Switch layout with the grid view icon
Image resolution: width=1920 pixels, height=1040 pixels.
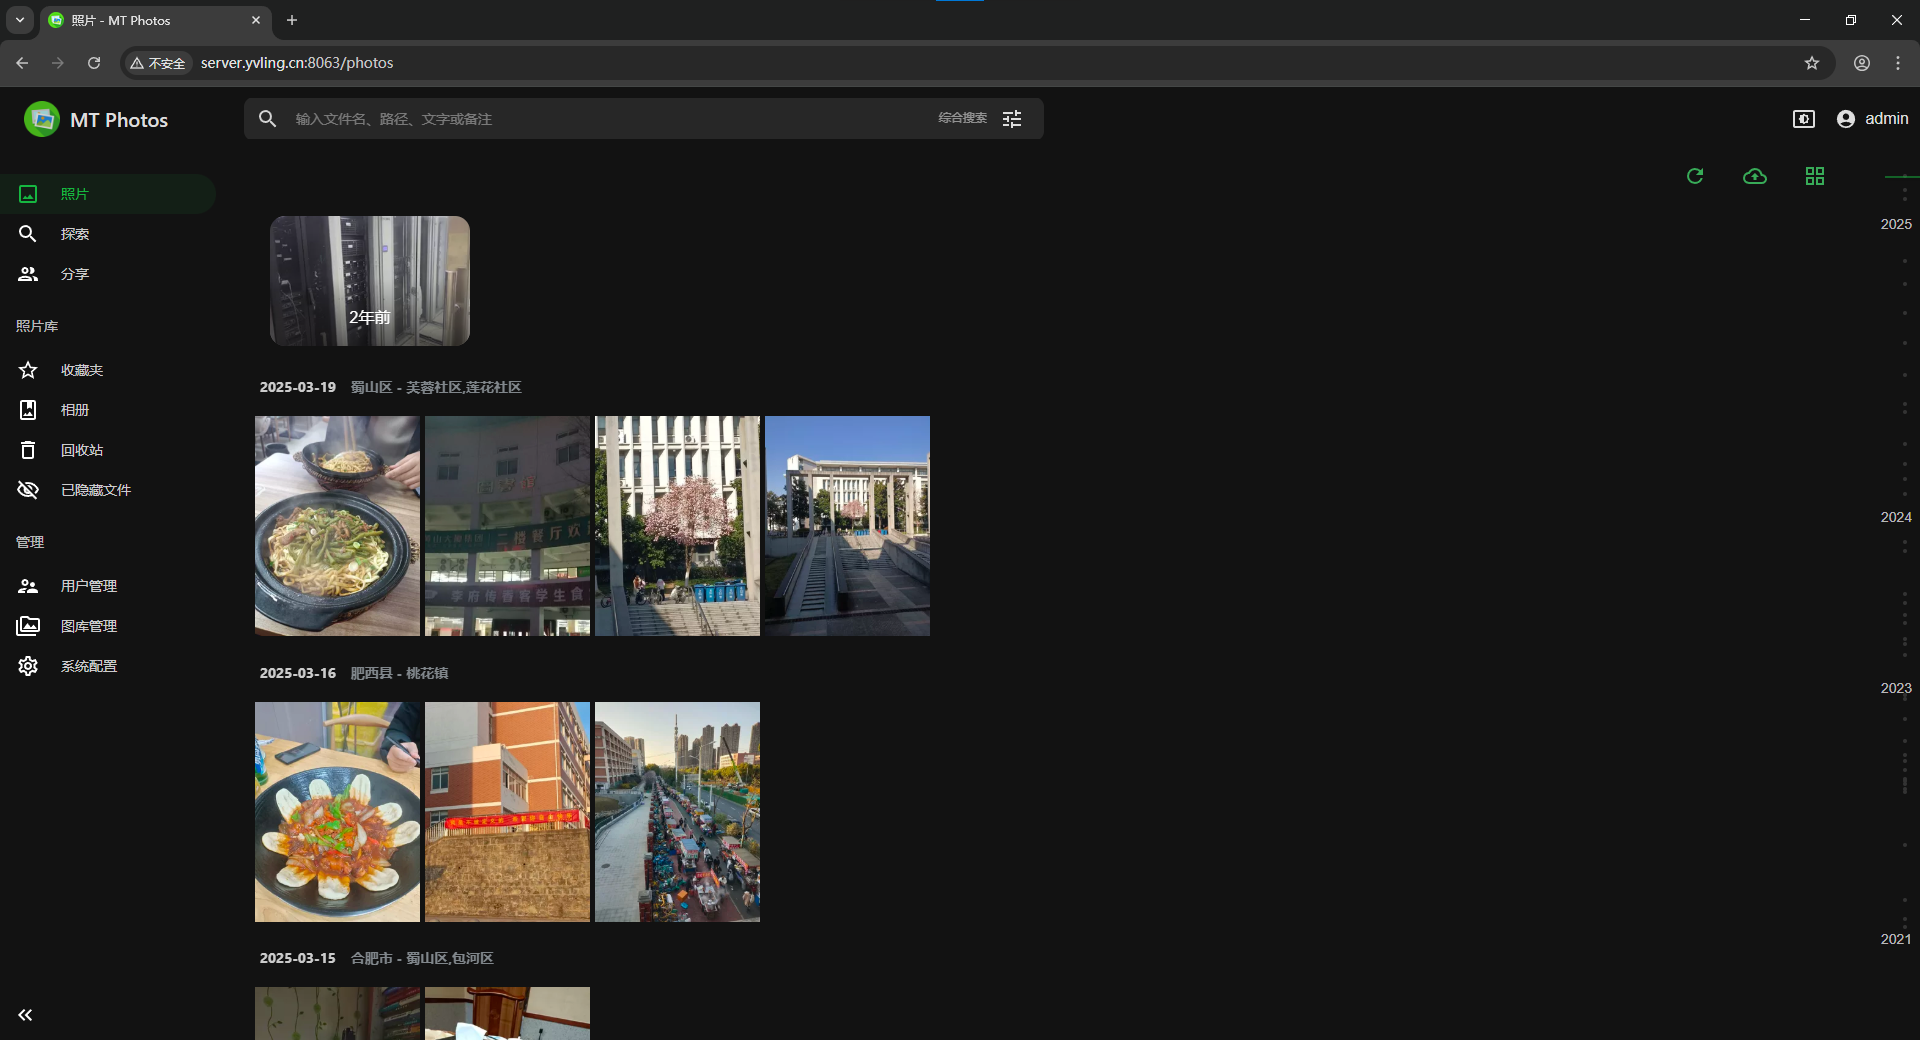[x=1815, y=176]
